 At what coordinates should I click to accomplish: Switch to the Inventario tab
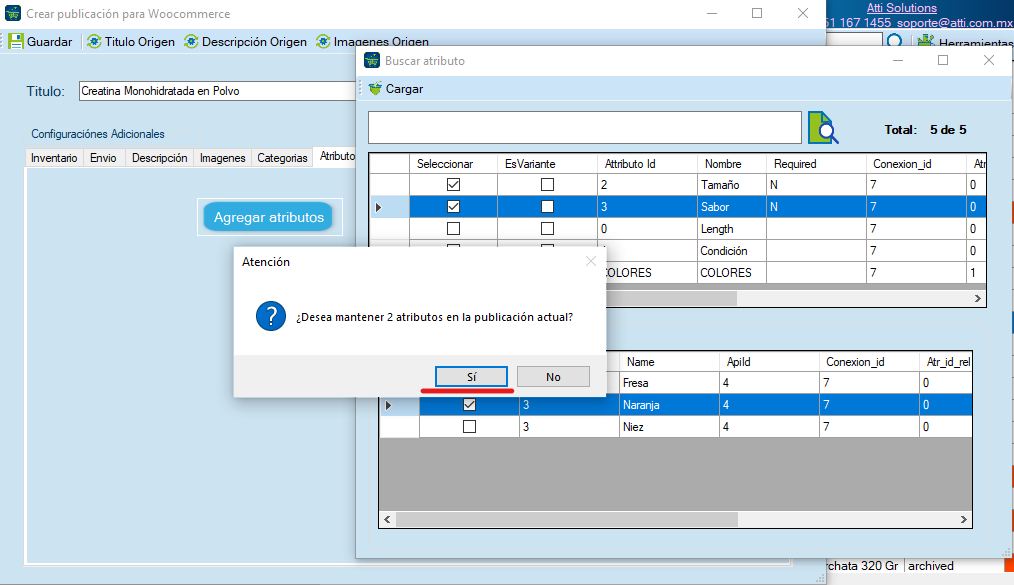(54, 158)
